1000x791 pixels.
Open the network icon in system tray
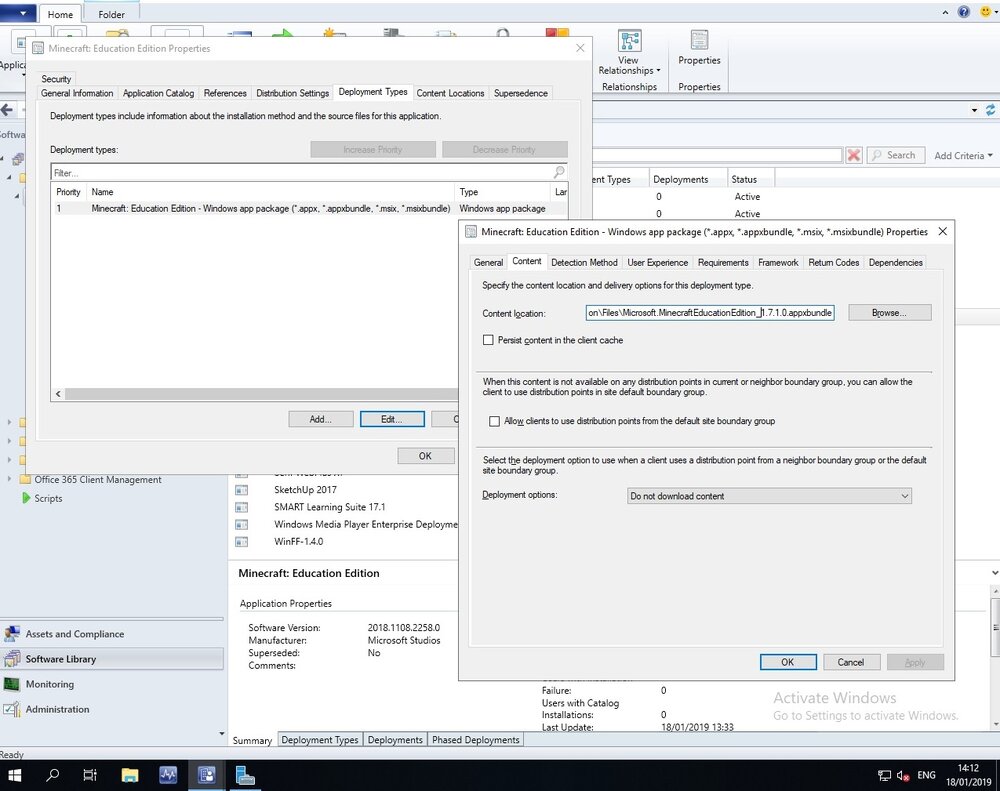point(884,776)
